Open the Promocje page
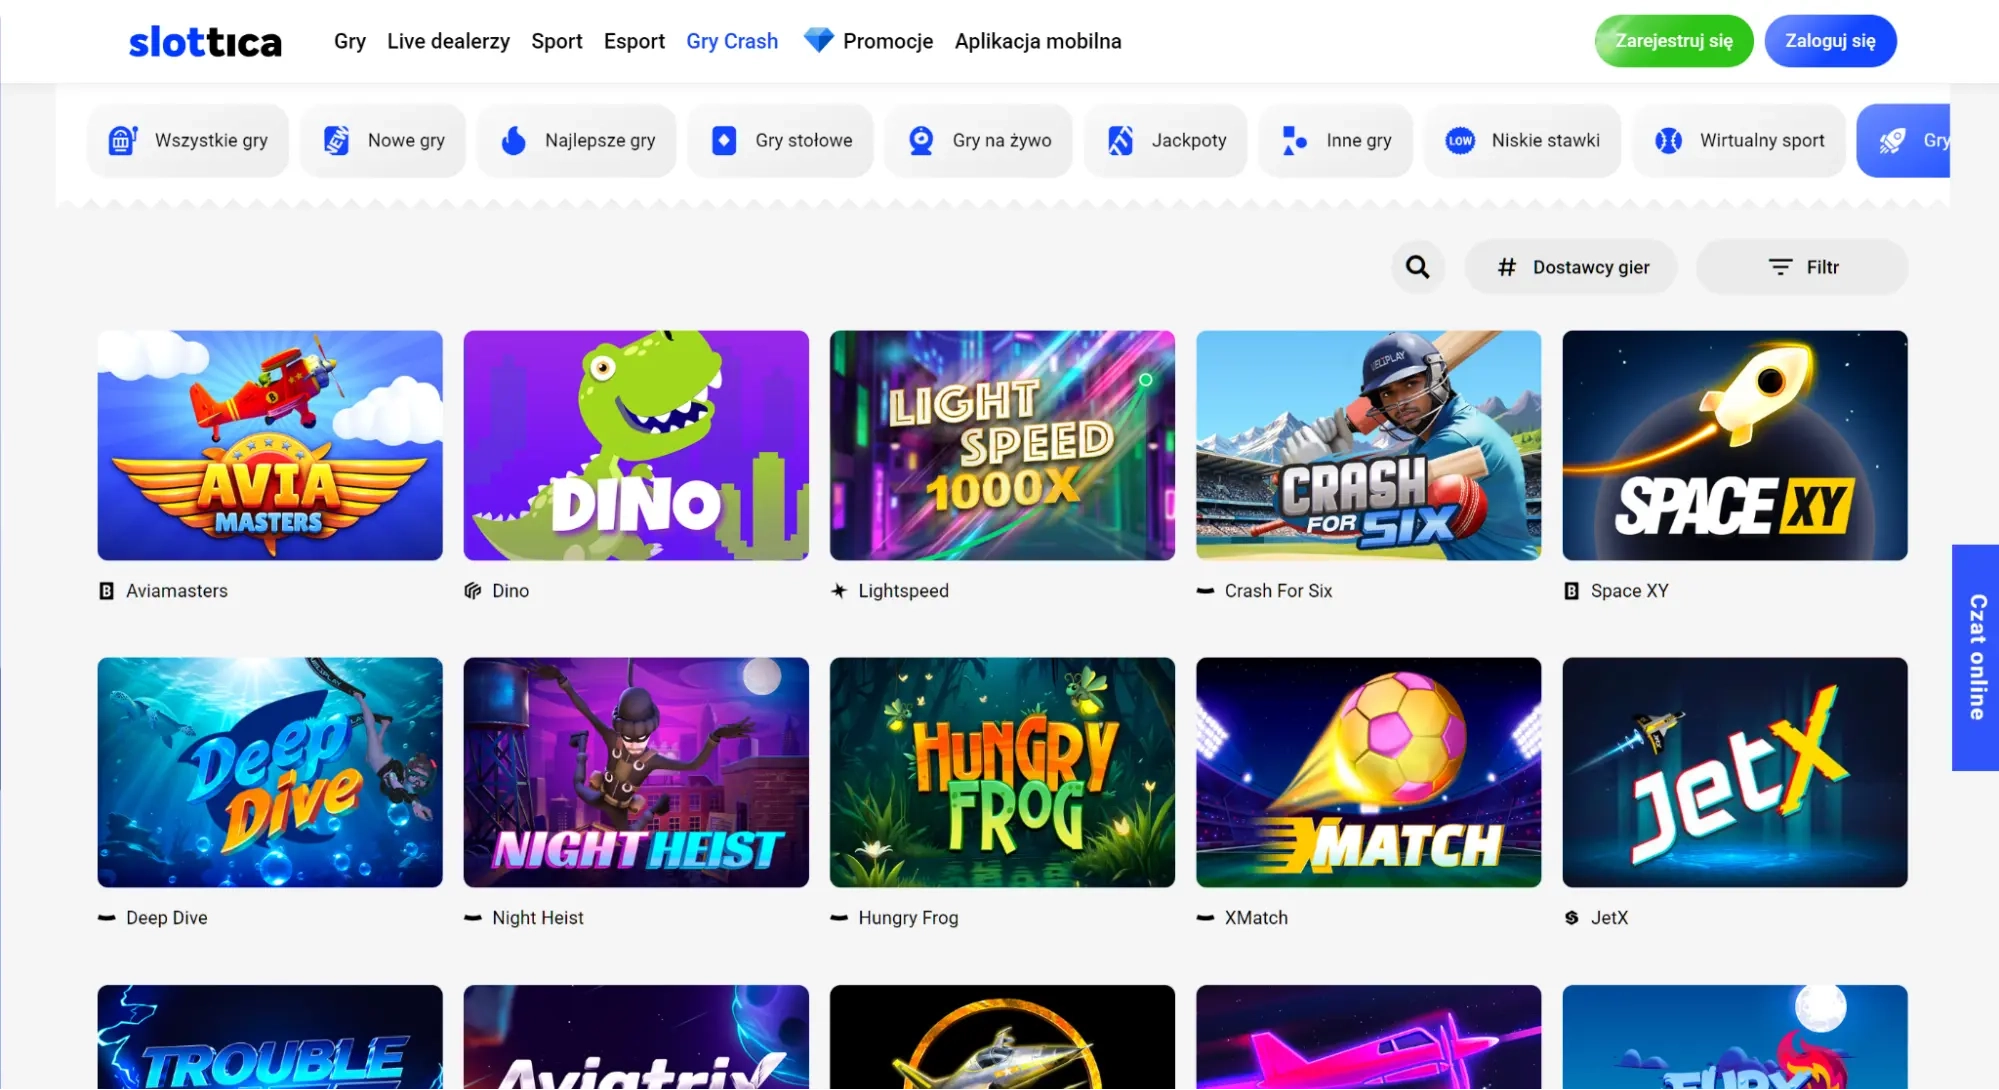The image size is (1999, 1090). (x=888, y=41)
